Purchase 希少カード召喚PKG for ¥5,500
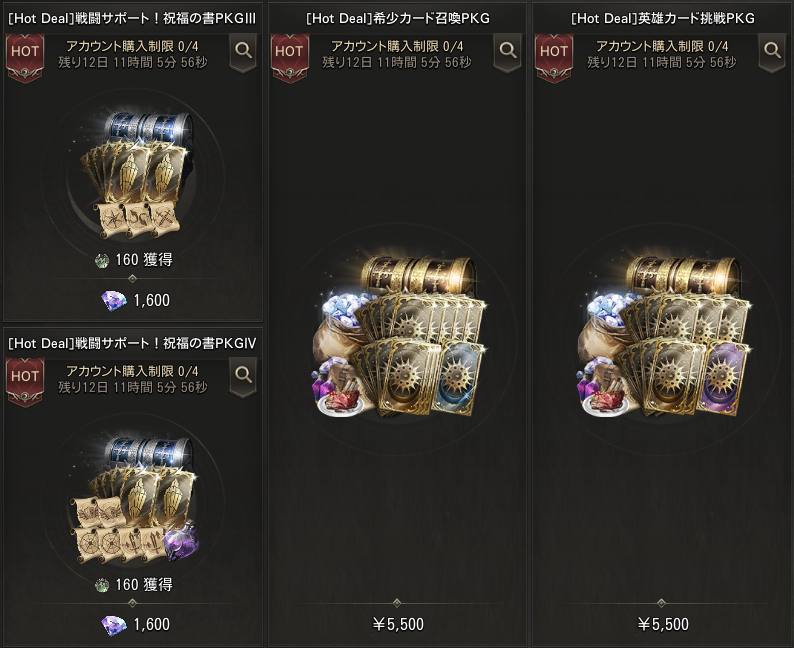This screenshot has width=794, height=648. [x=398, y=624]
